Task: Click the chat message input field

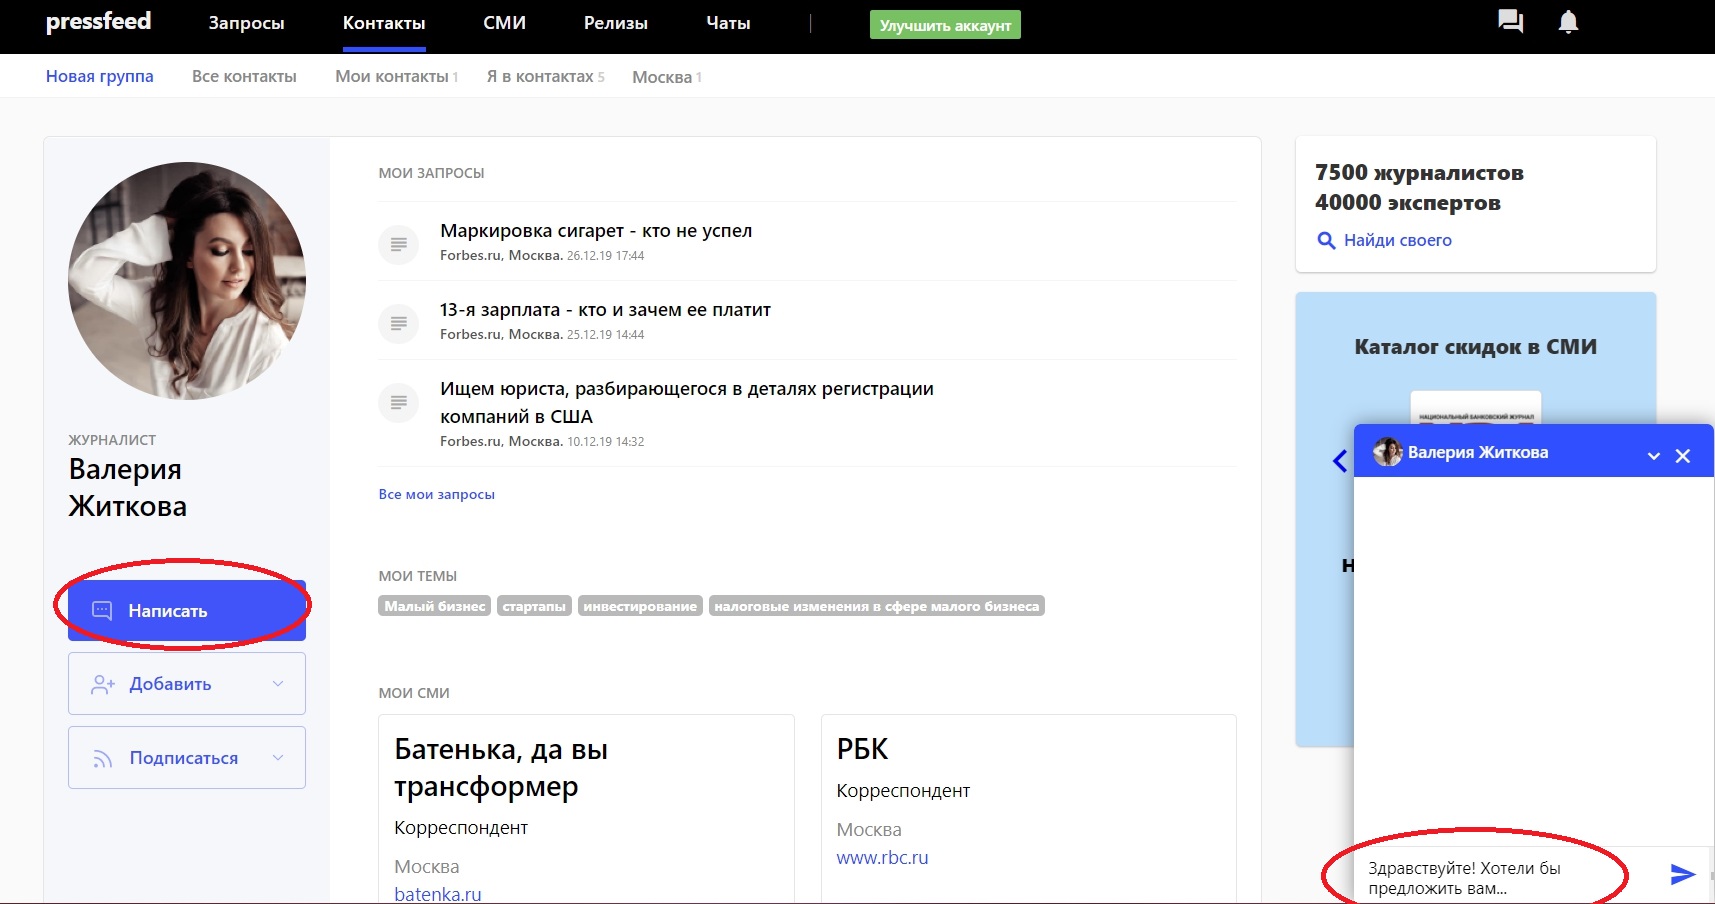Action: 1500,877
